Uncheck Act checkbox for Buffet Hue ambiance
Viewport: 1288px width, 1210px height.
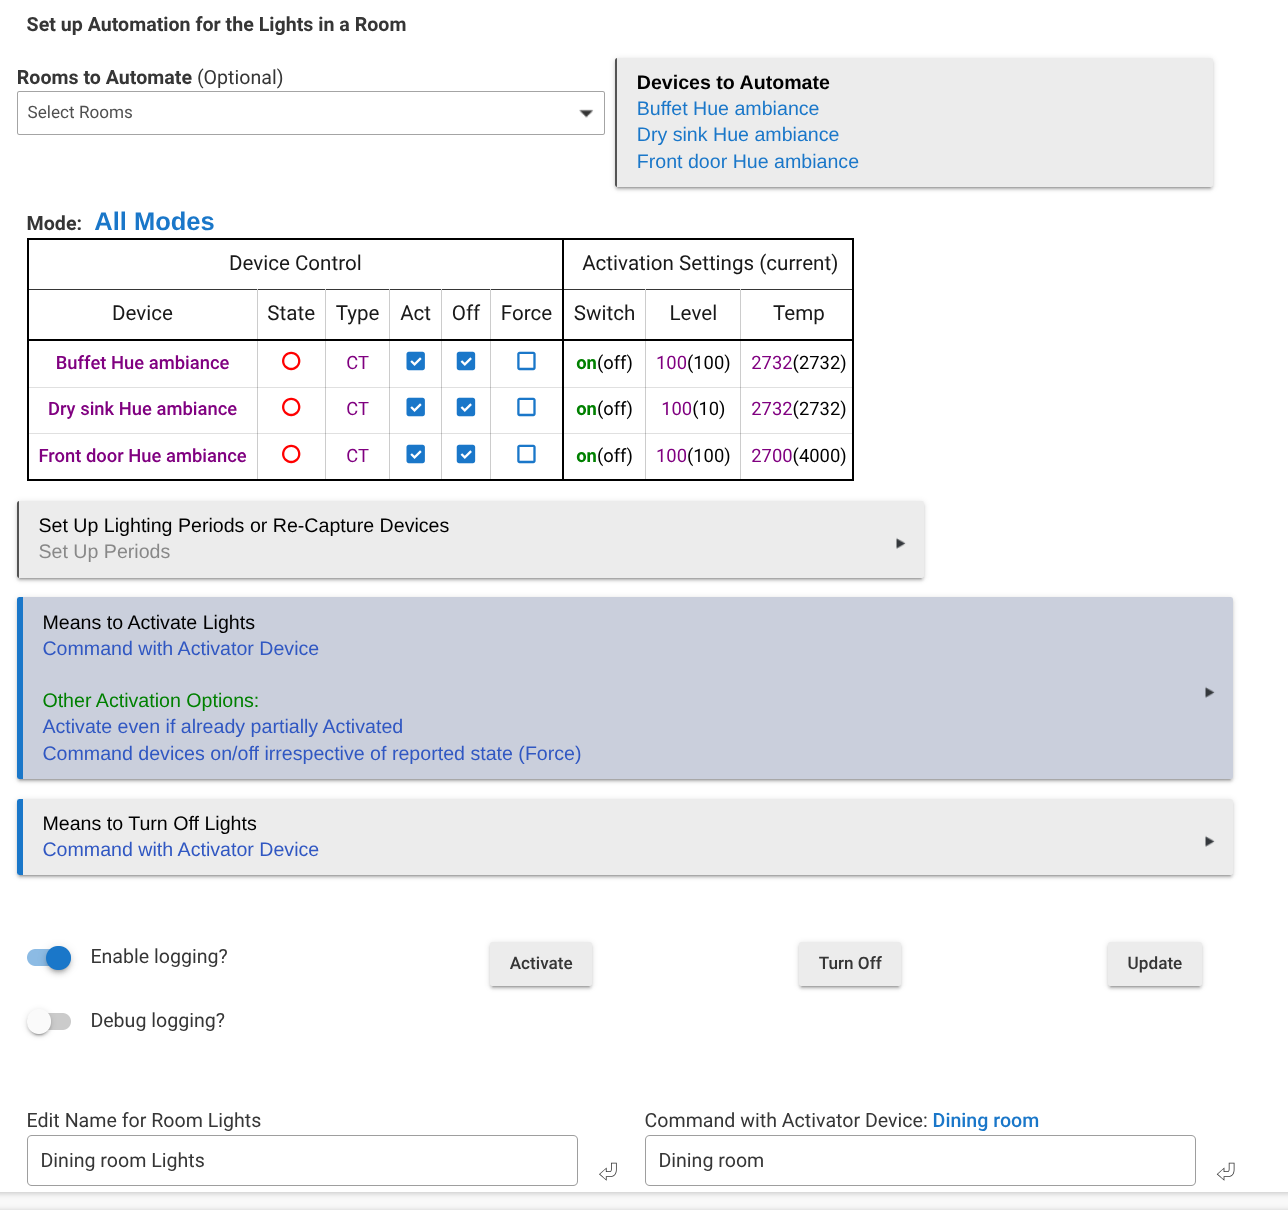[416, 361]
